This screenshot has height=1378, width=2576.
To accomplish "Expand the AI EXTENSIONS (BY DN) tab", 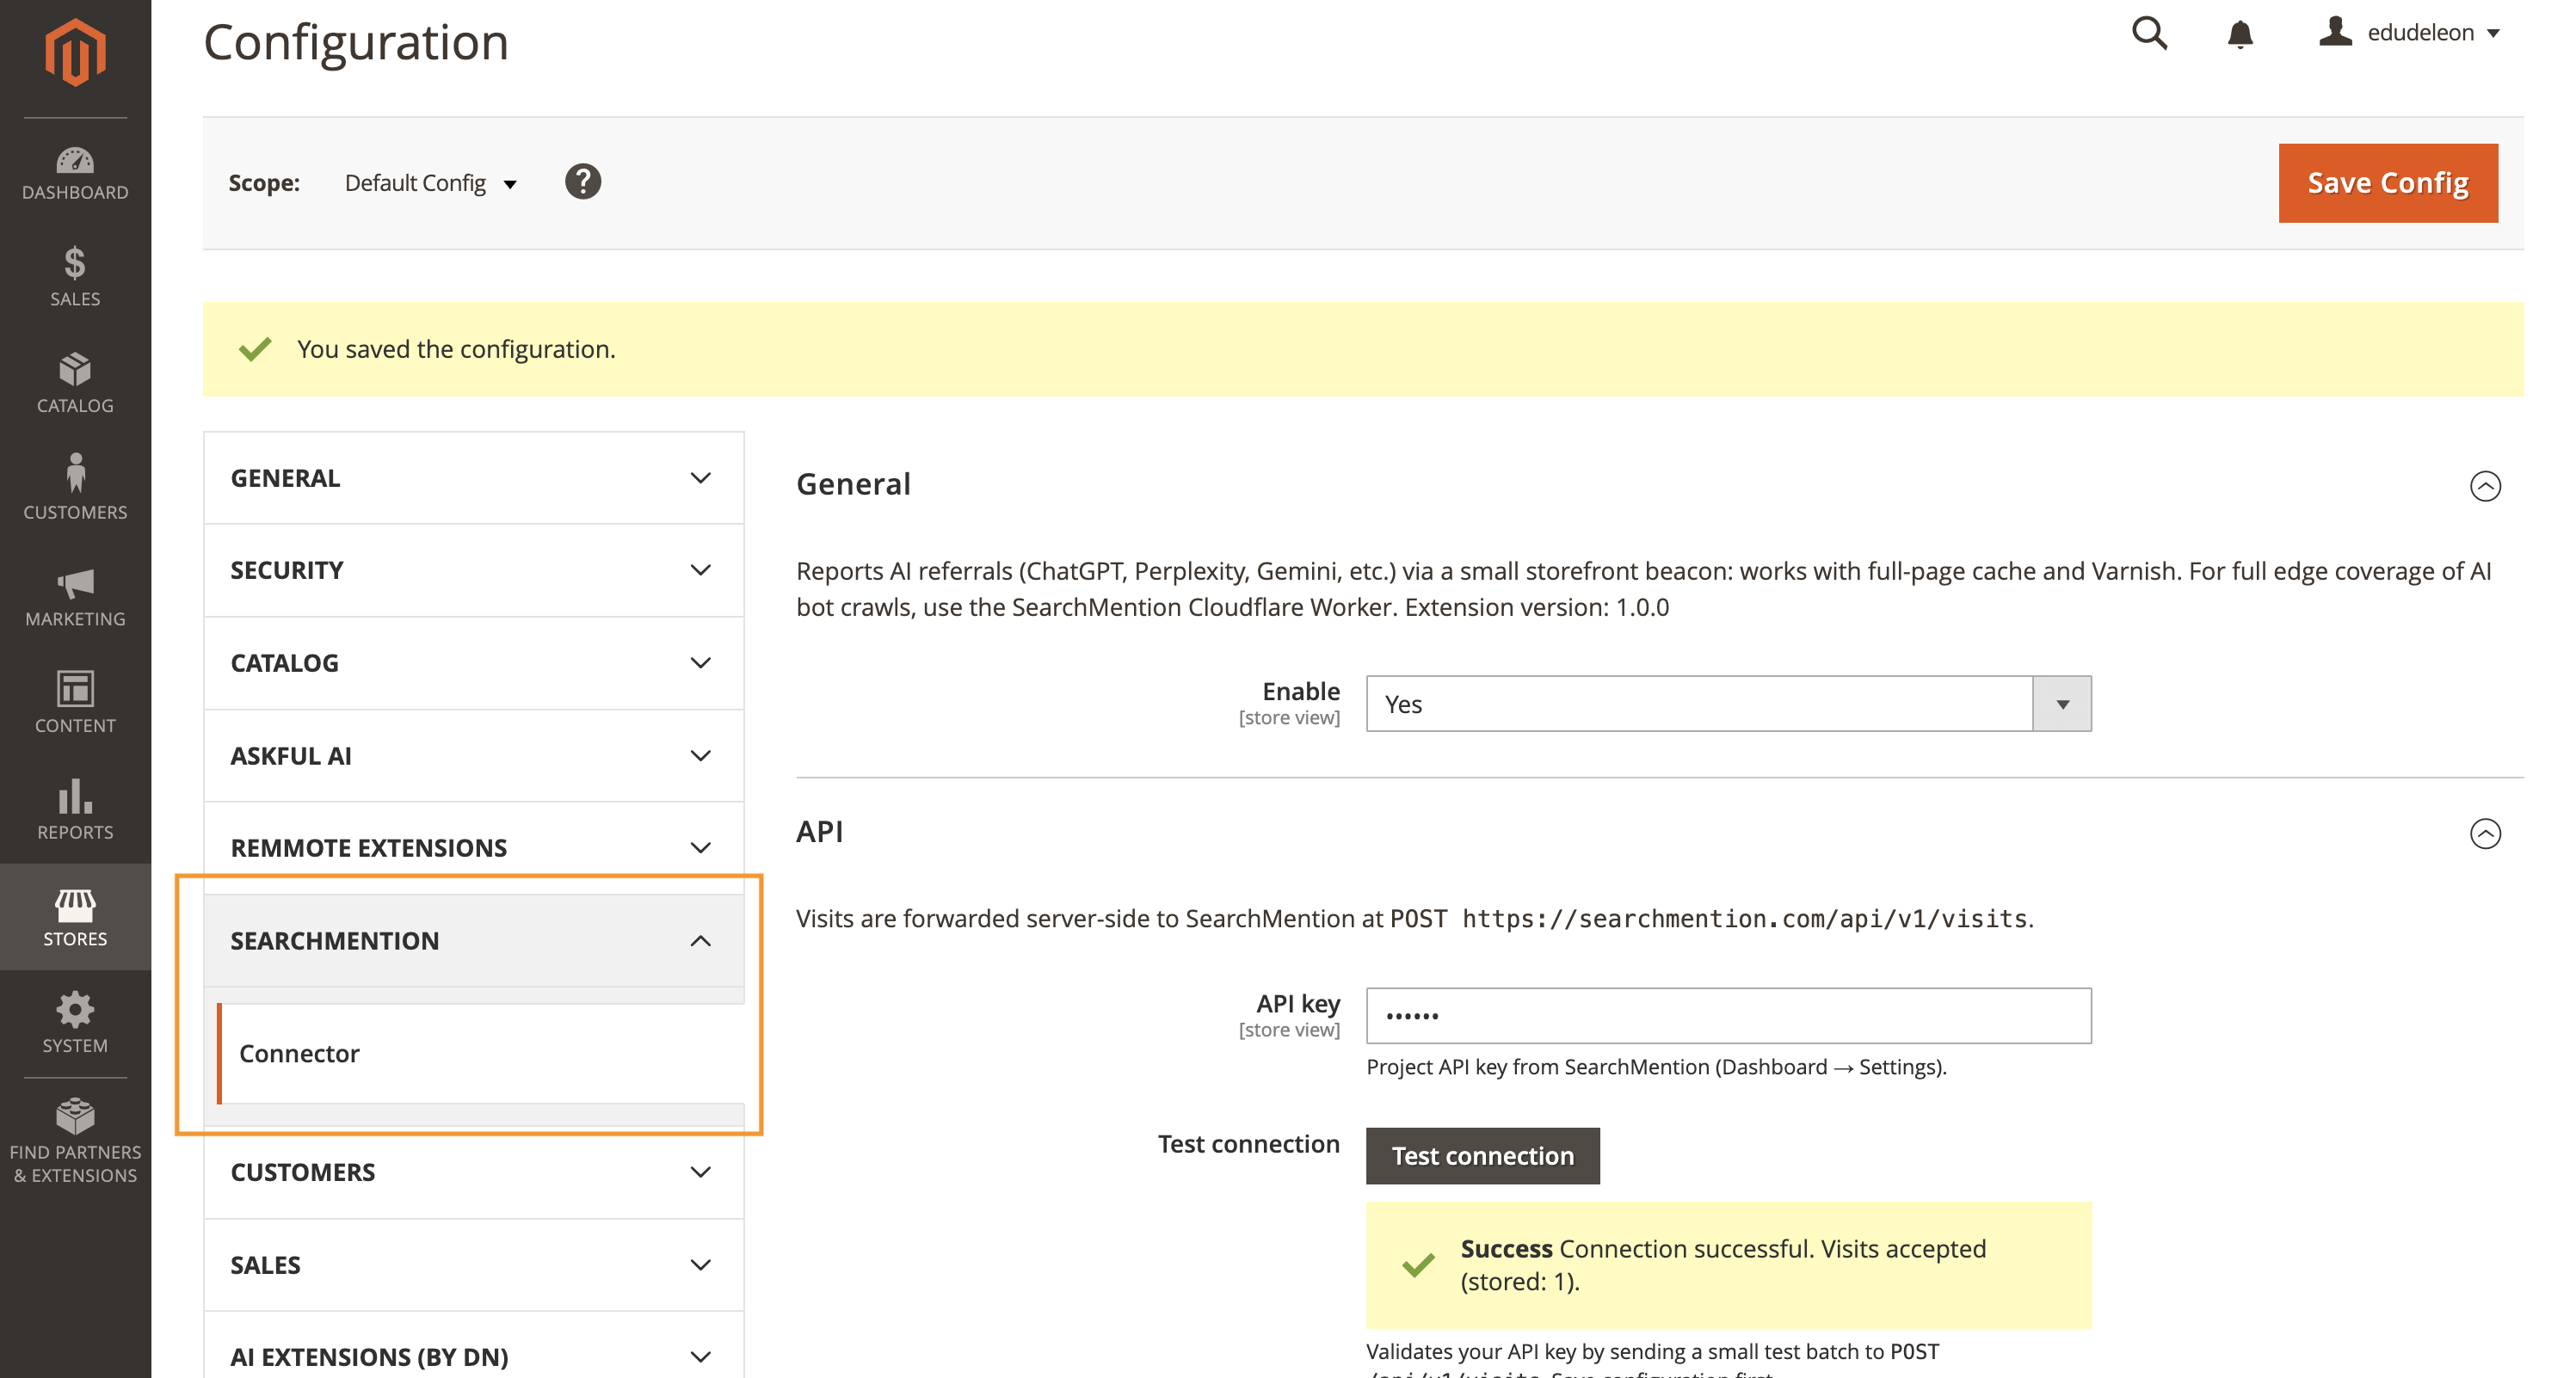I will point(473,1357).
